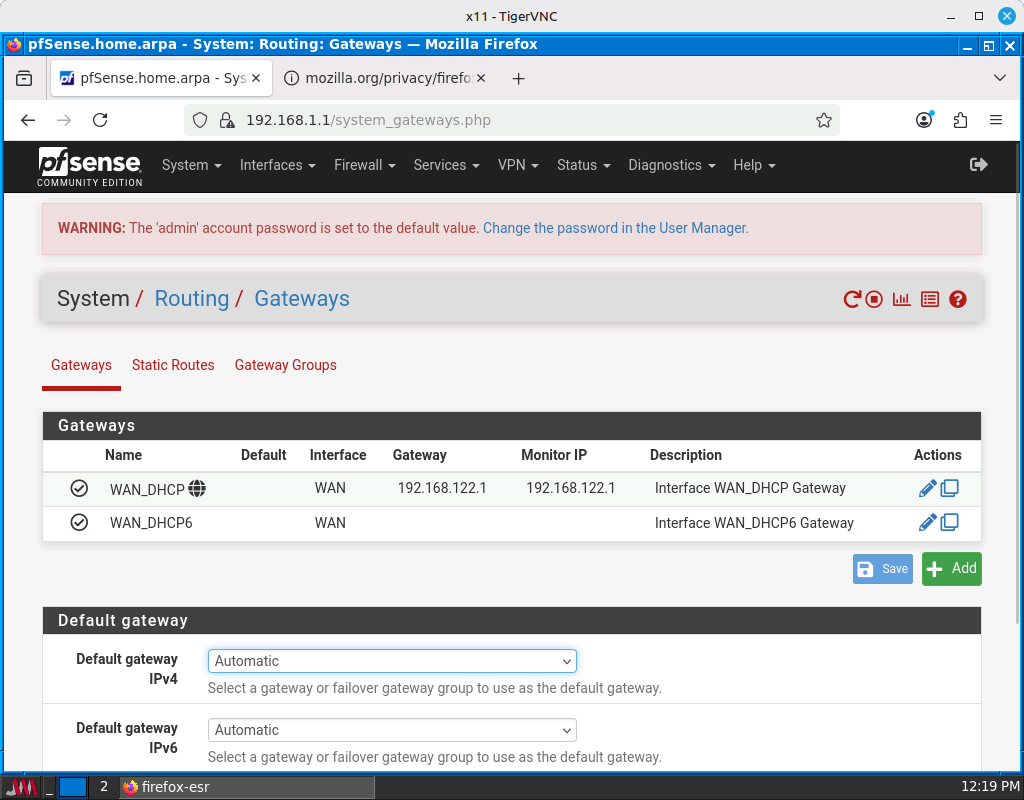Click the pfSense Community Edition logo
1024x800 pixels.
tap(90, 166)
